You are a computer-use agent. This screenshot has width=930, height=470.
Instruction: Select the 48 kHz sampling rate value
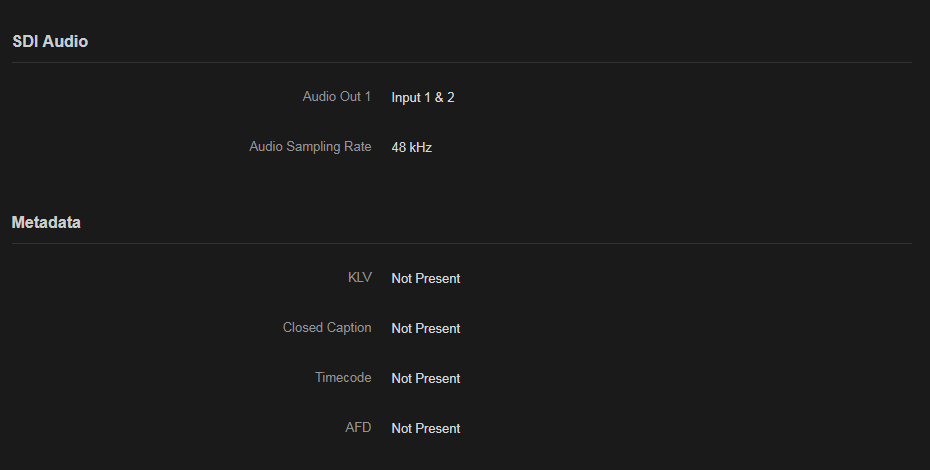pos(412,148)
